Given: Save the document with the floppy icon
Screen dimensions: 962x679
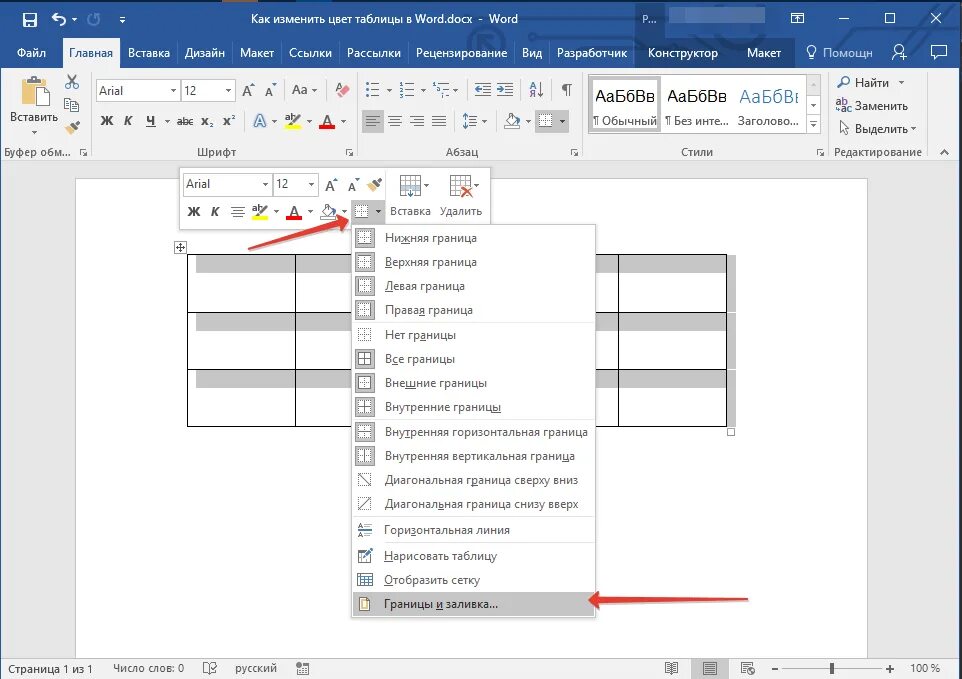Looking at the screenshot, I should [29, 20].
